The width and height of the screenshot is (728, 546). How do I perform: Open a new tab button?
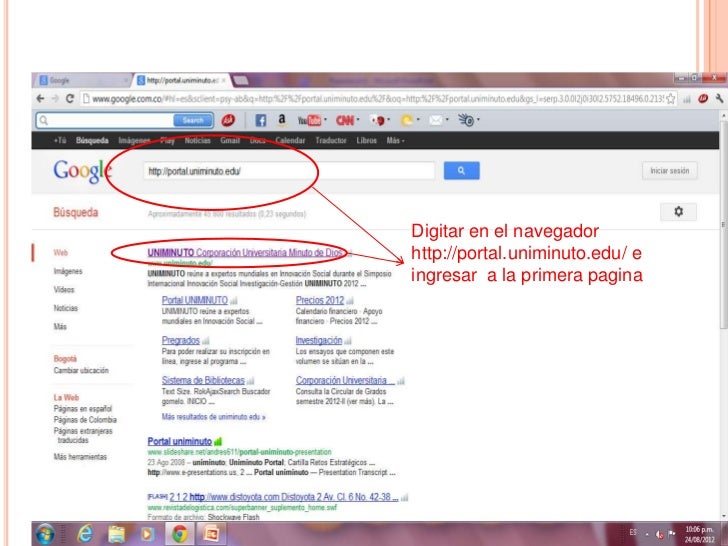241,80
